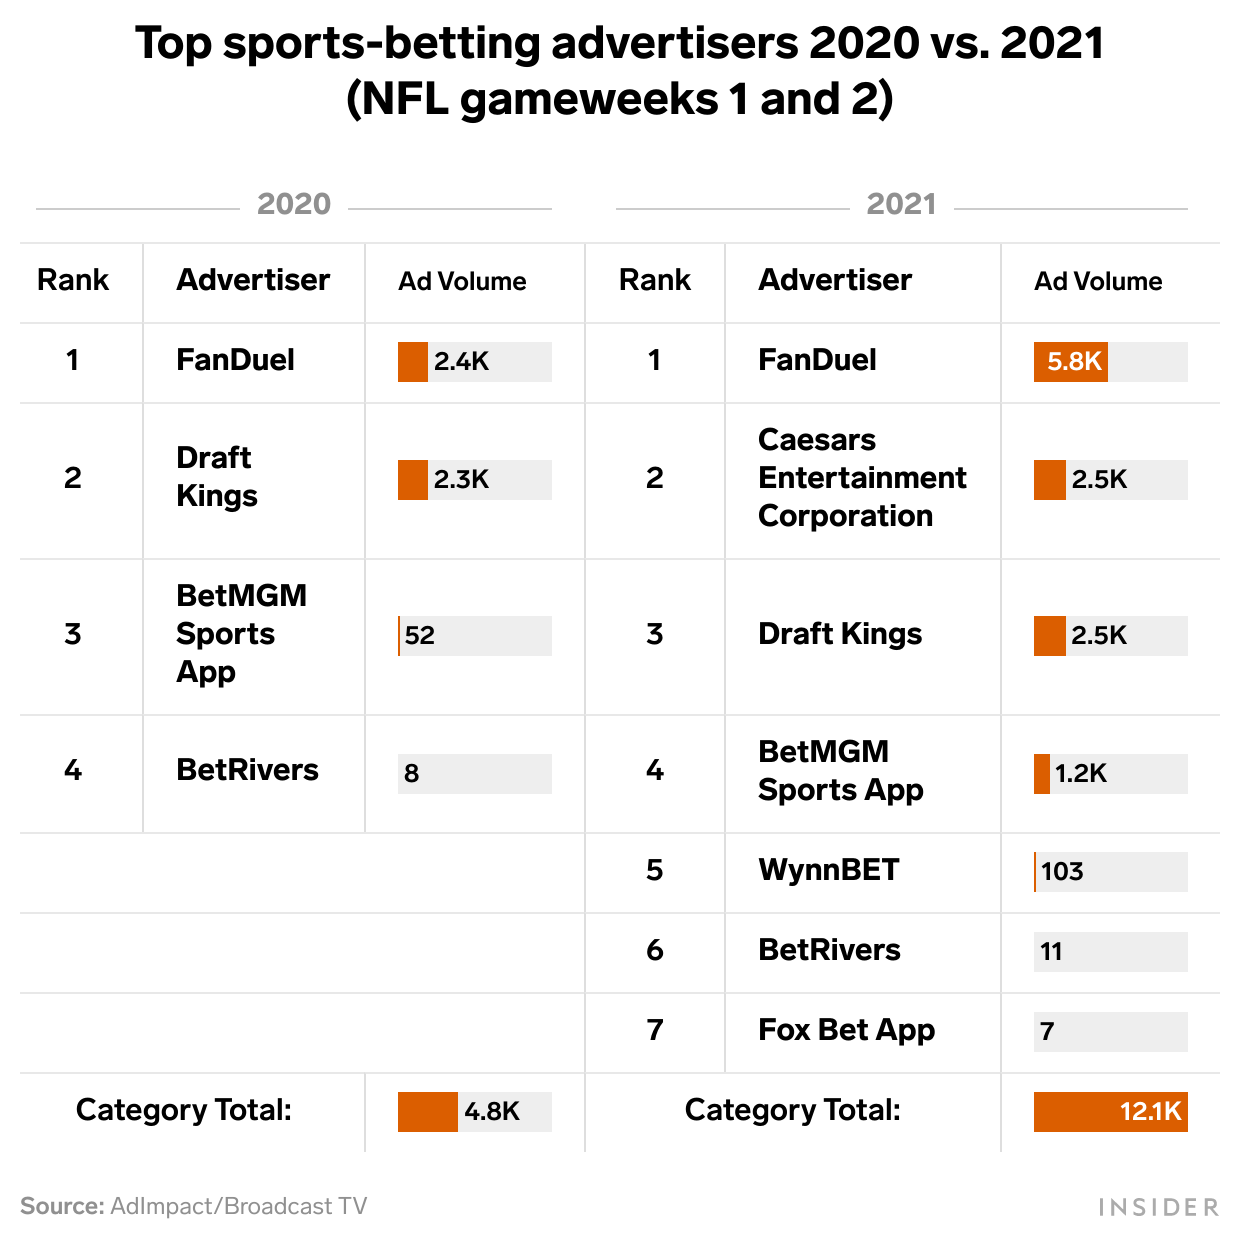Click the 2021 Draft Kings 2.5K bar
The width and height of the screenshot is (1240, 1242).
1111,636
